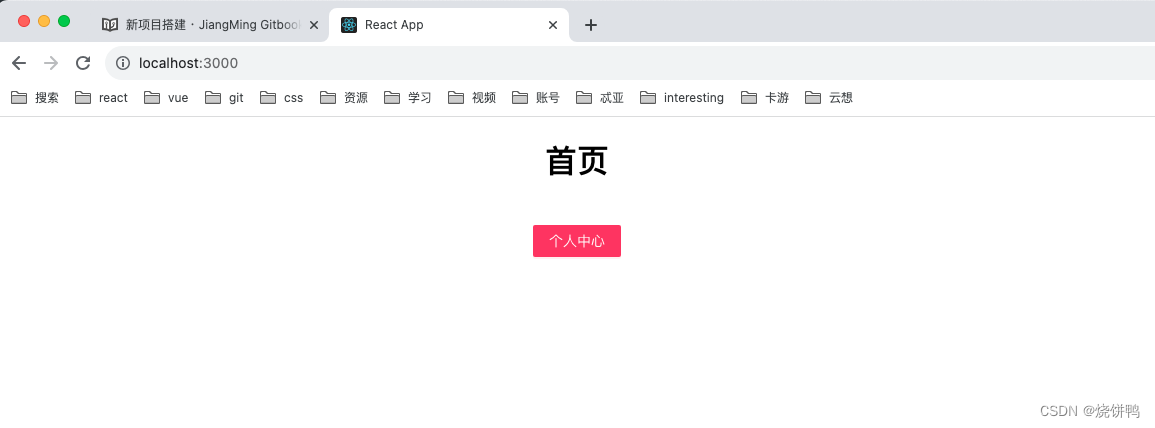Screen dimensions: 1155x428
Task: Click the 个人中心 button
Action: tap(577, 241)
